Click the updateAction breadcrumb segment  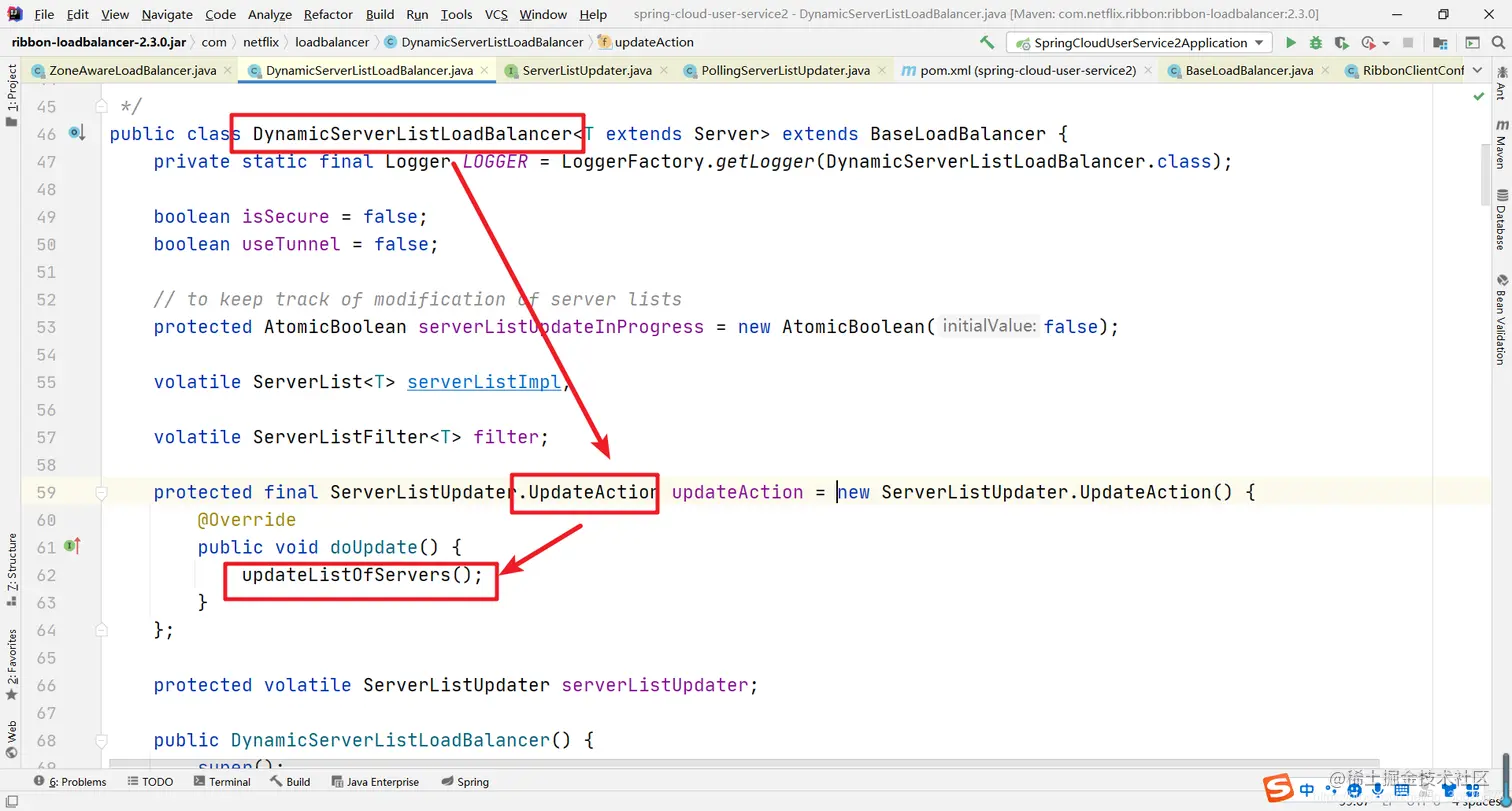point(645,42)
